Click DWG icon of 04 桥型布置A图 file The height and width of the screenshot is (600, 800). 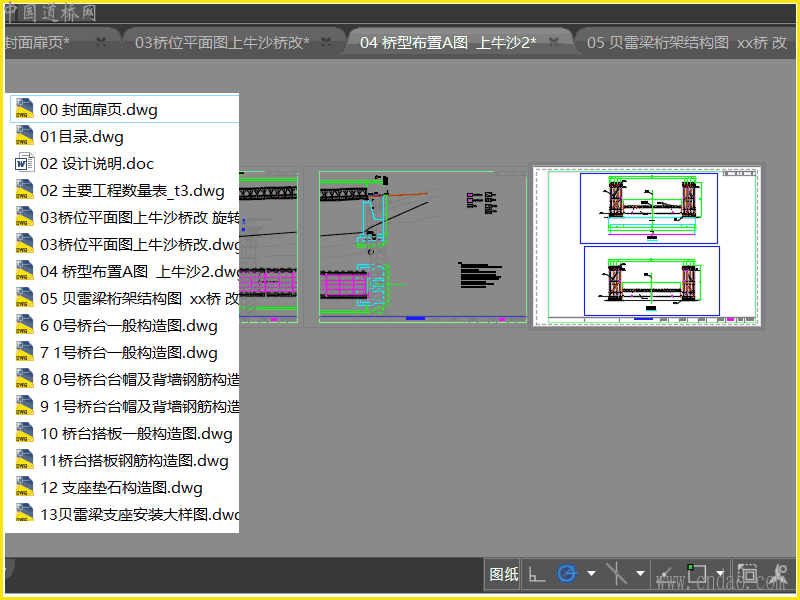coord(24,271)
